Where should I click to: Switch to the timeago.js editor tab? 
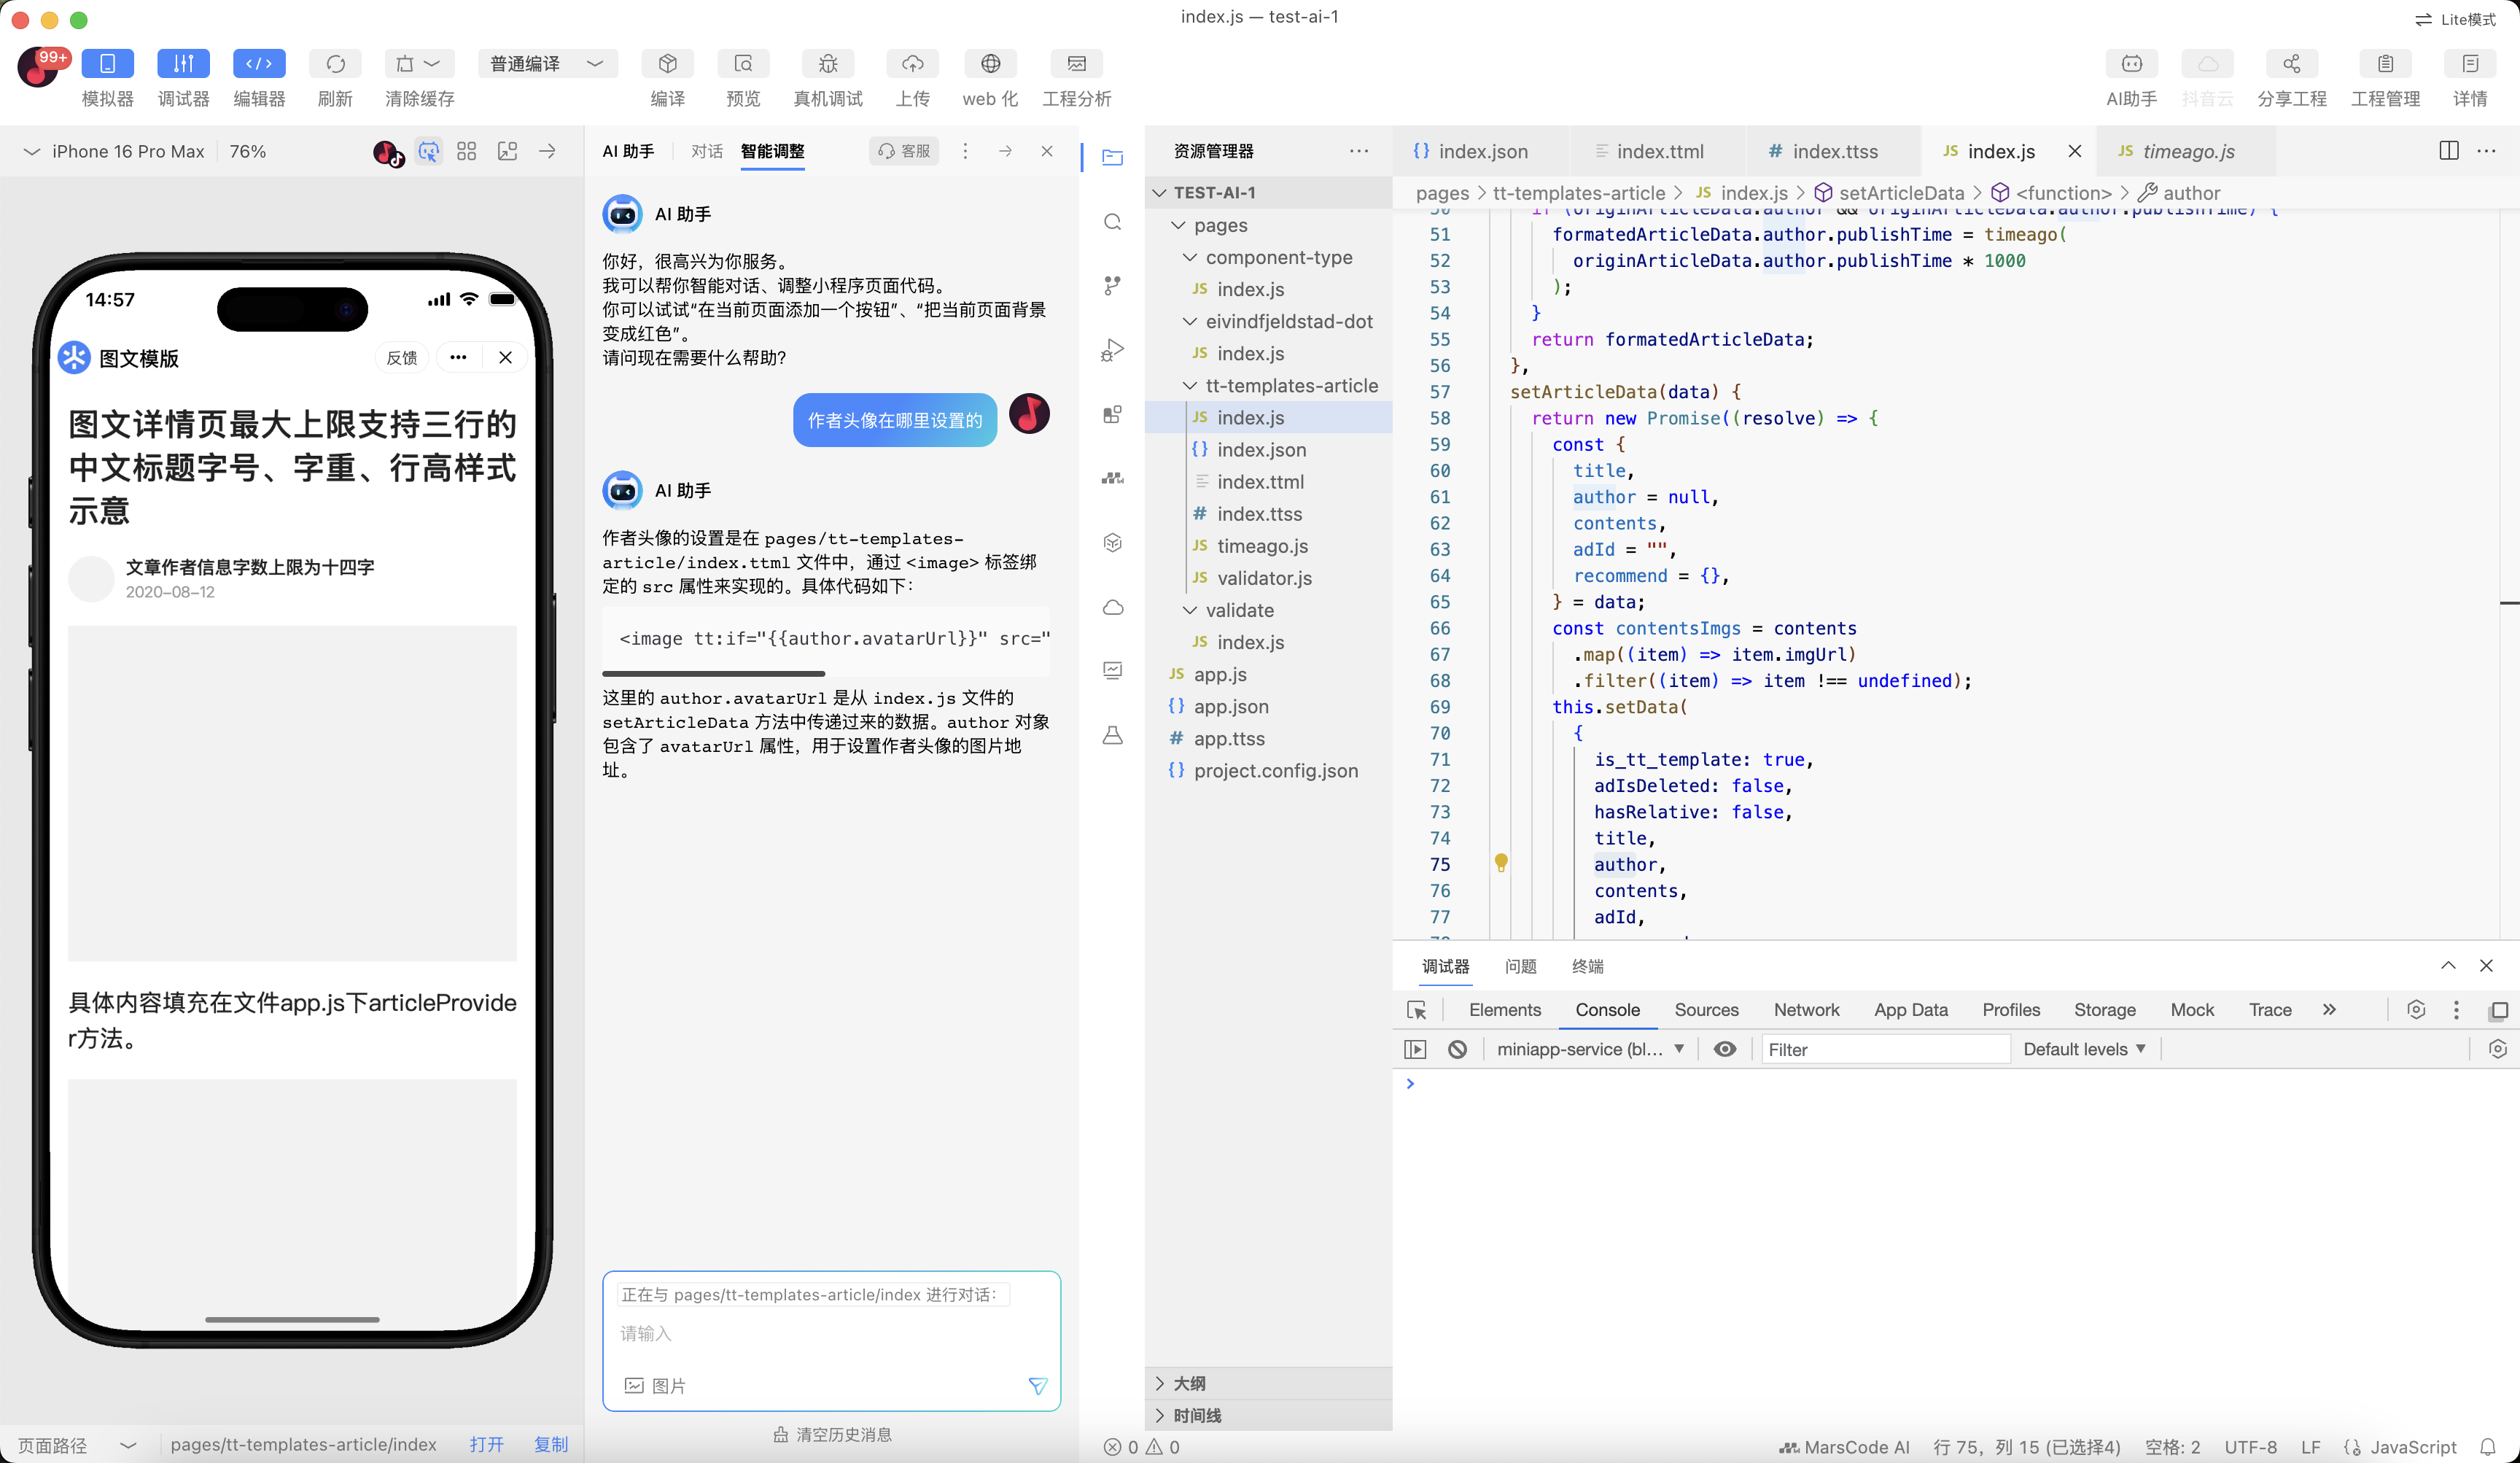(2187, 151)
